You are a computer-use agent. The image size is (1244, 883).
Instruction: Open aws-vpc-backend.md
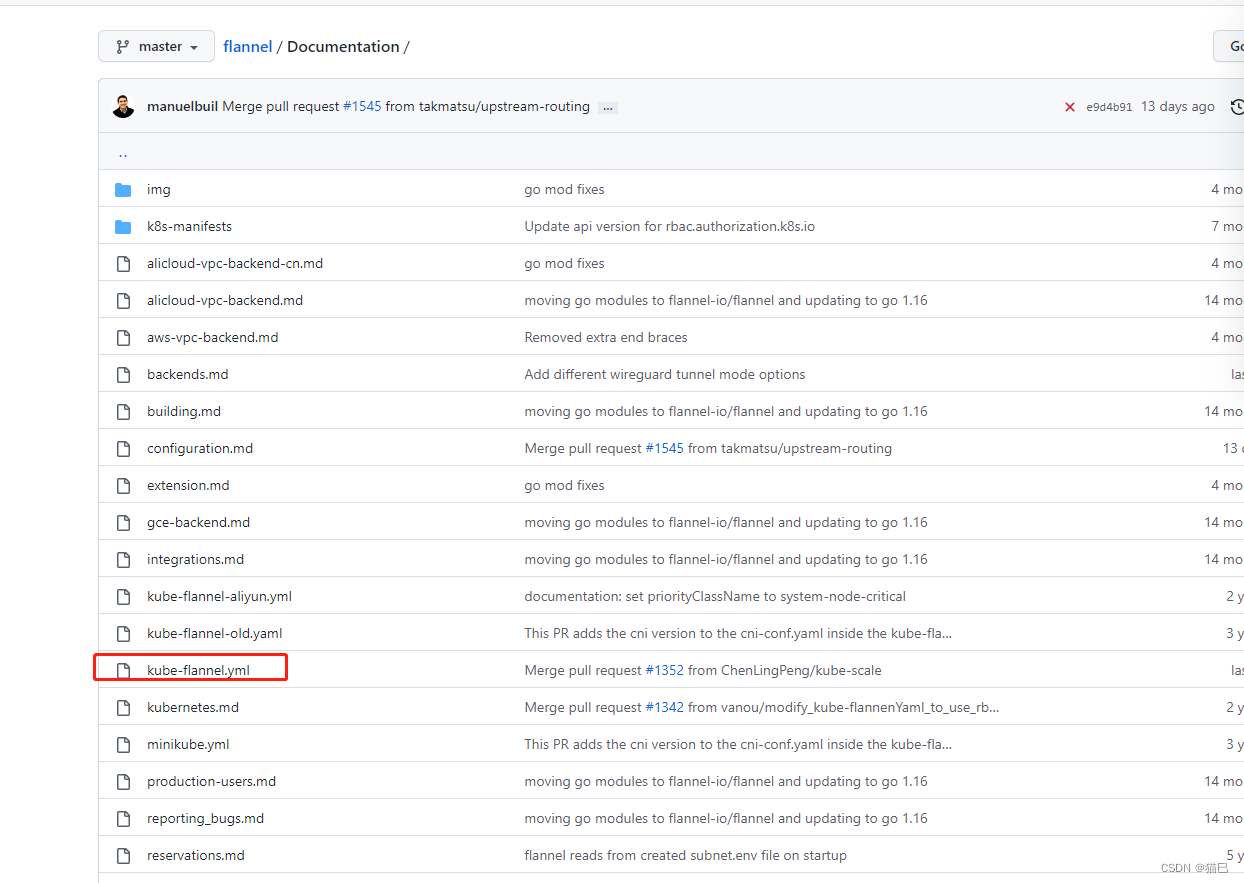coord(213,337)
